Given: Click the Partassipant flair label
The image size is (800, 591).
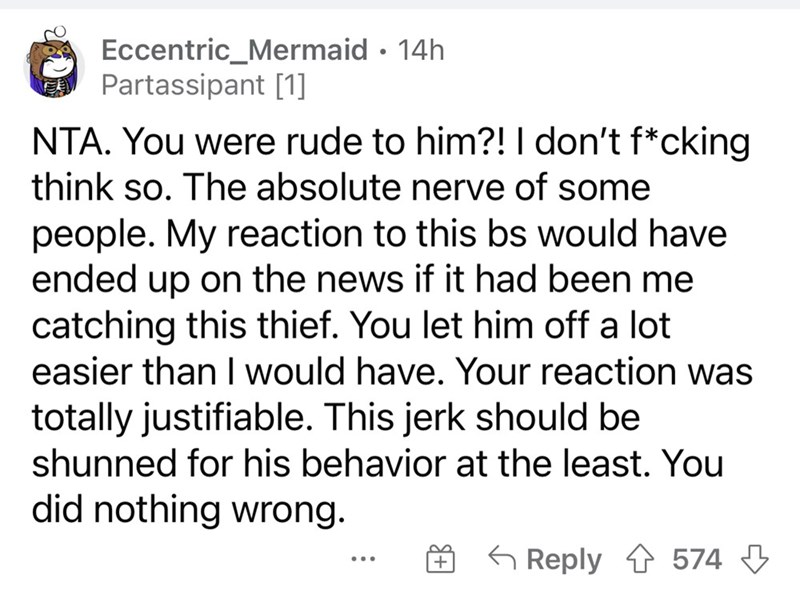Looking at the screenshot, I should coord(183,85).
